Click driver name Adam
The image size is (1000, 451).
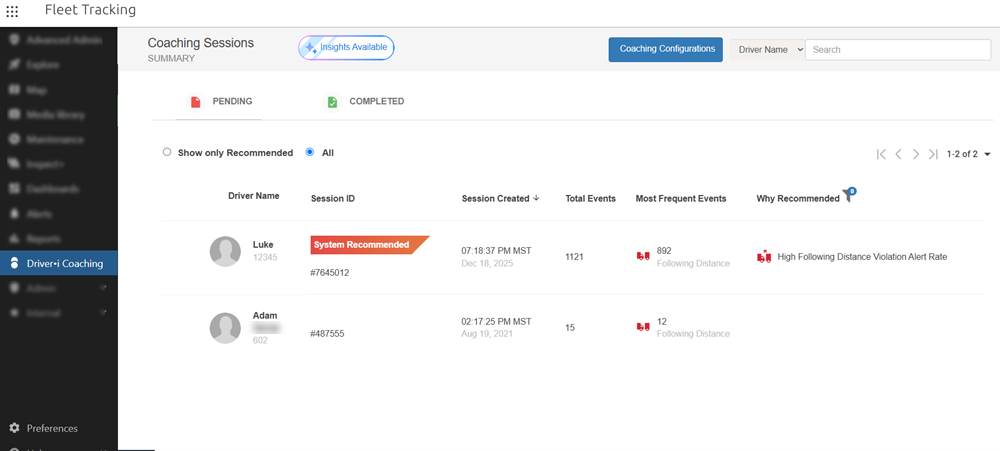click(x=265, y=315)
